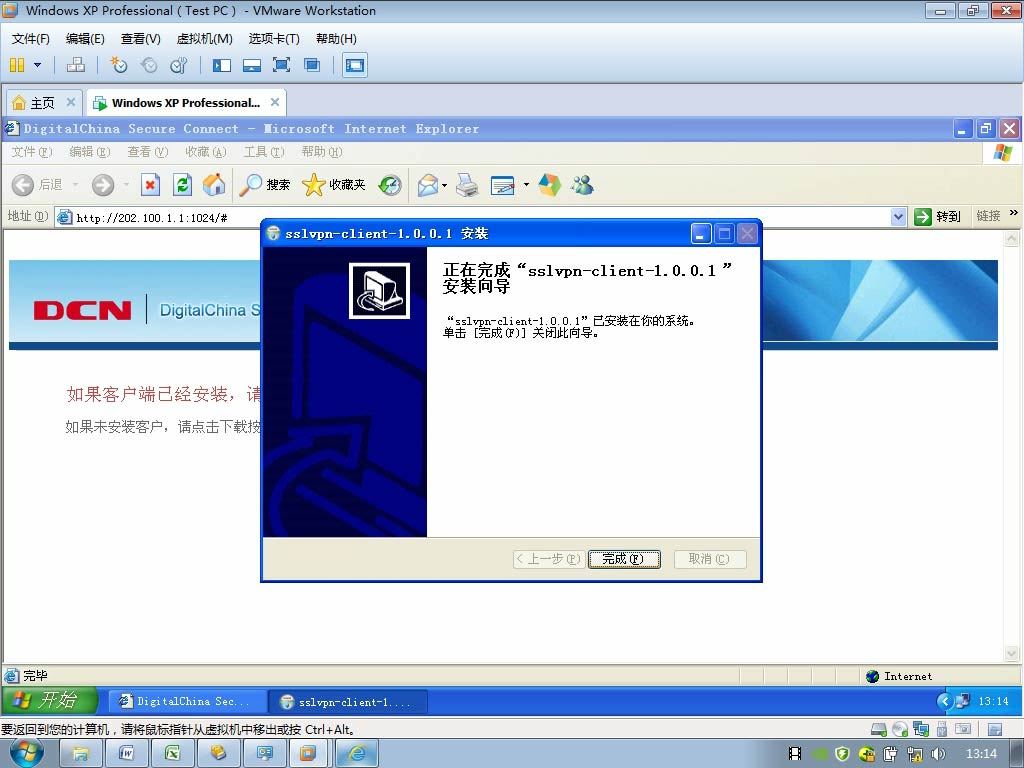
Task: Open the VMware 编辑(E) menu
Action: [85, 39]
